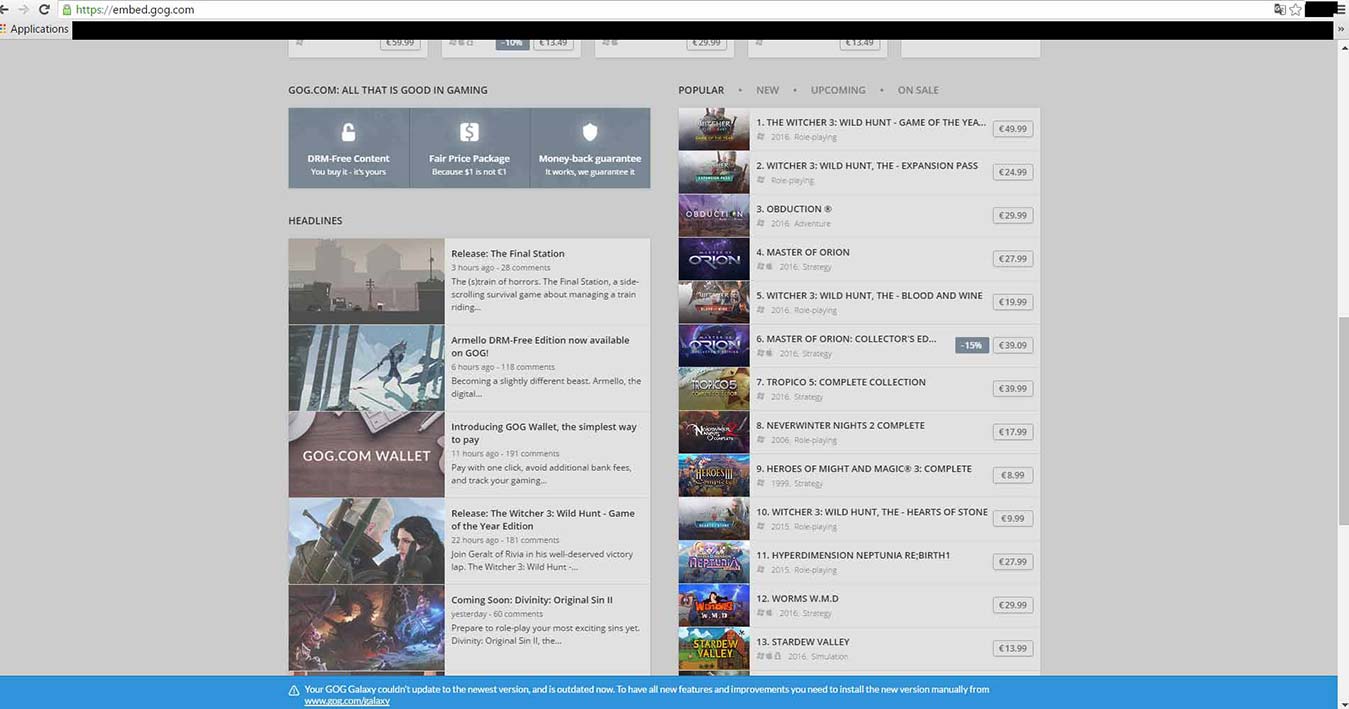
Task: Click Stardew Valley's €13.99 price button
Action: click(x=1012, y=648)
